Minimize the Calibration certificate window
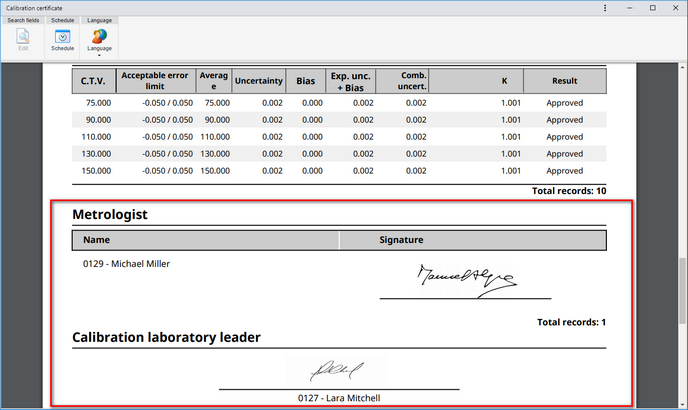Image resolution: width=688 pixels, height=410 pixels. [630, 8]
